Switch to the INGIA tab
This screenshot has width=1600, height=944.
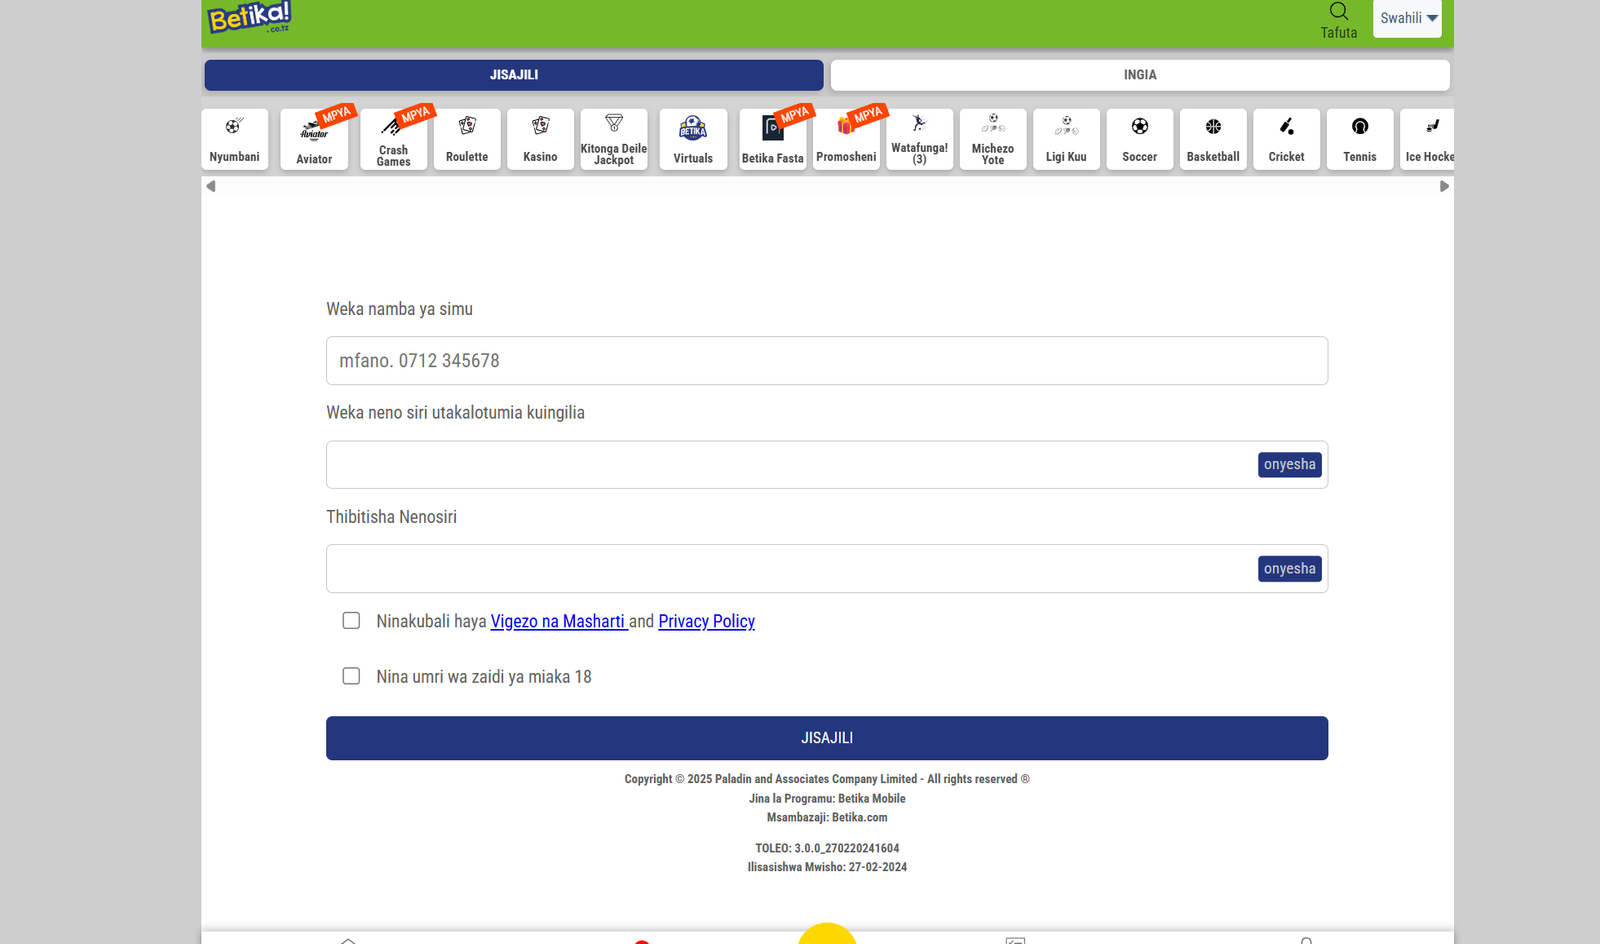pyautogui.click(x=1139, y=75)
